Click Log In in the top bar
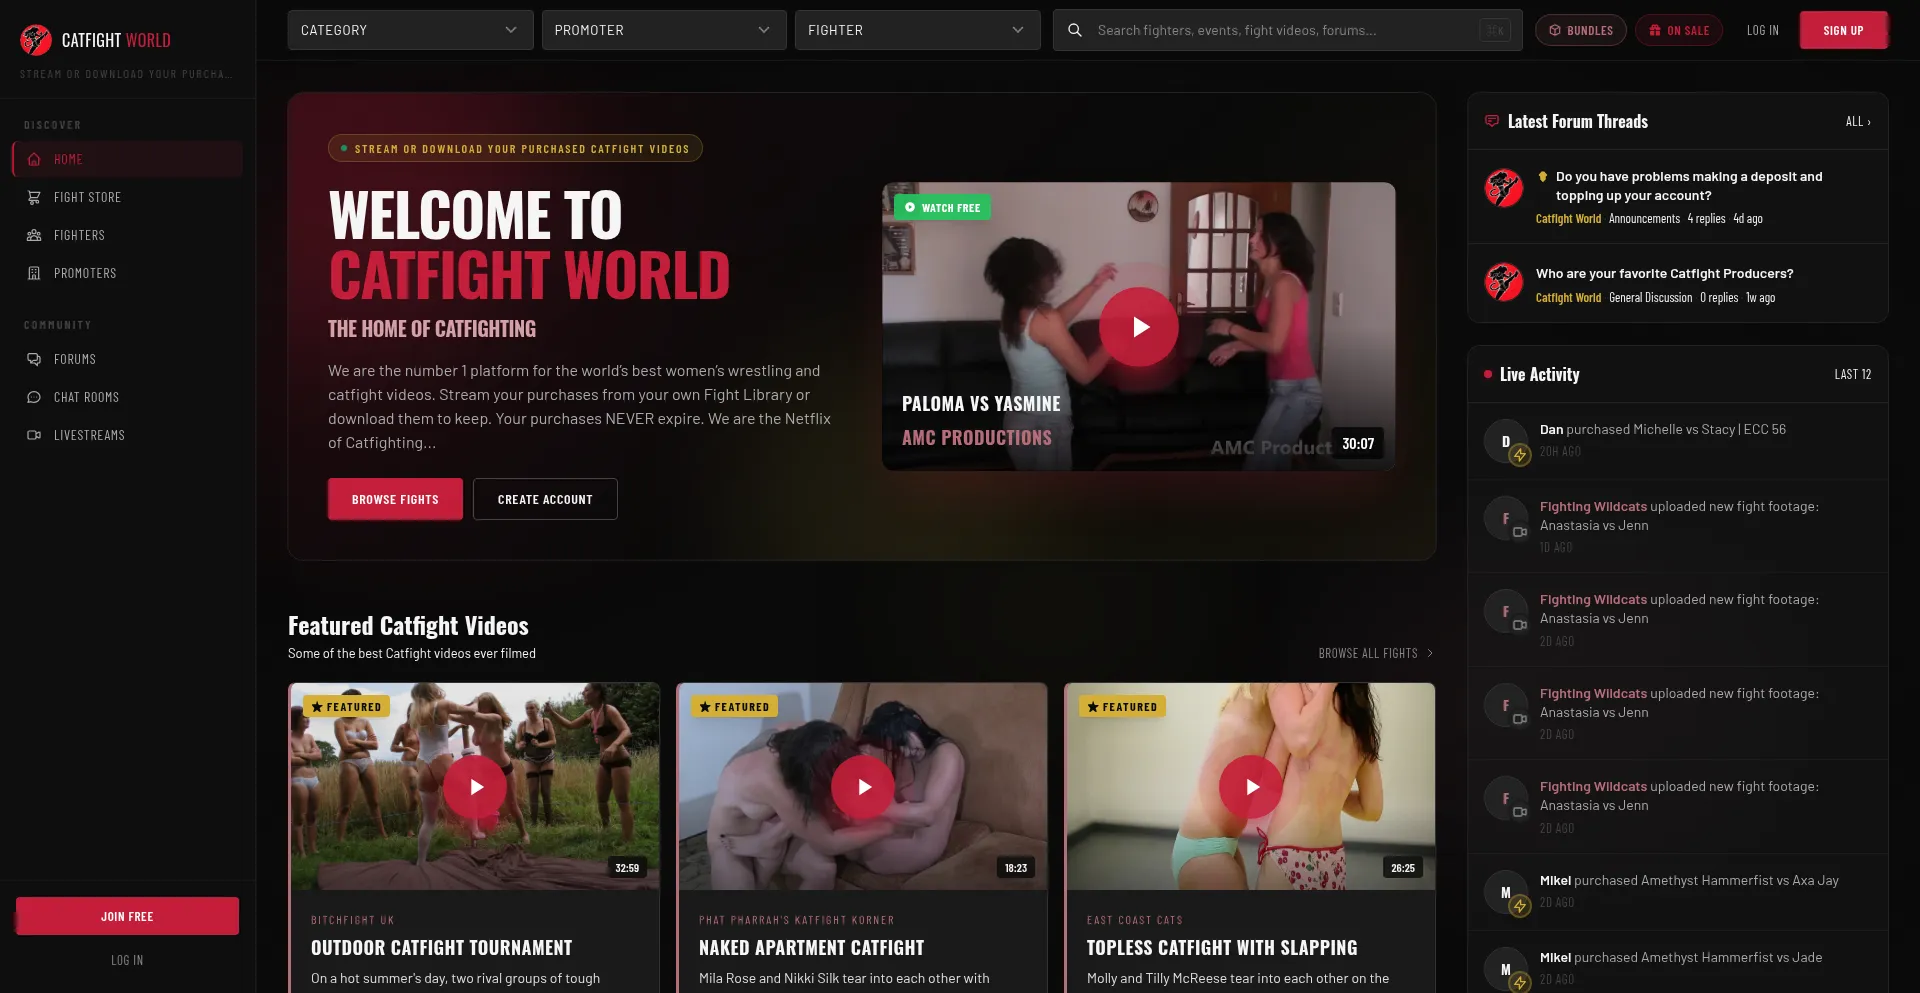 pyautogui.click(x=1763, y=30)
